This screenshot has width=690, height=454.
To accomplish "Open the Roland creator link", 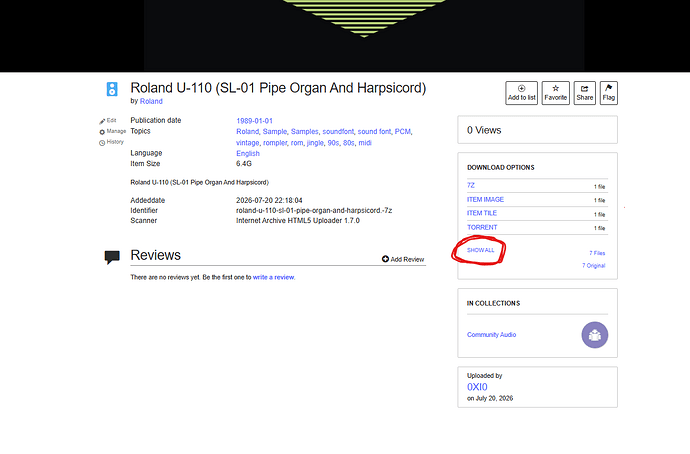I will point(151,101).
